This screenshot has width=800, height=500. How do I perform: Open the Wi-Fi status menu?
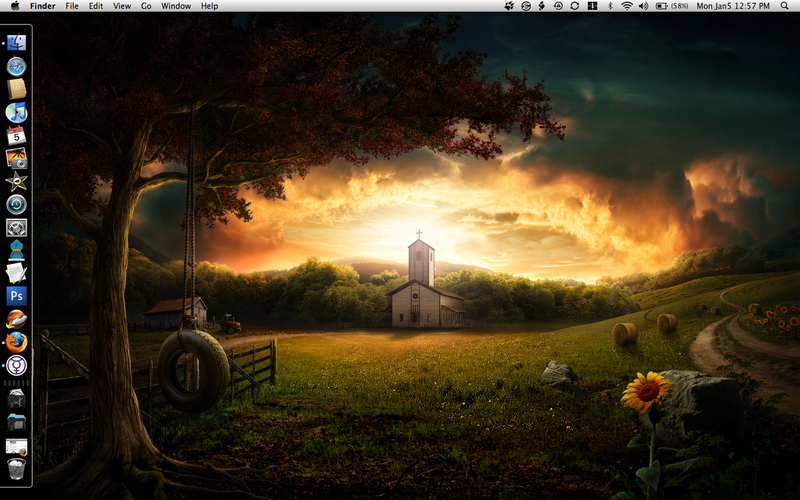[x=627, y=6]
